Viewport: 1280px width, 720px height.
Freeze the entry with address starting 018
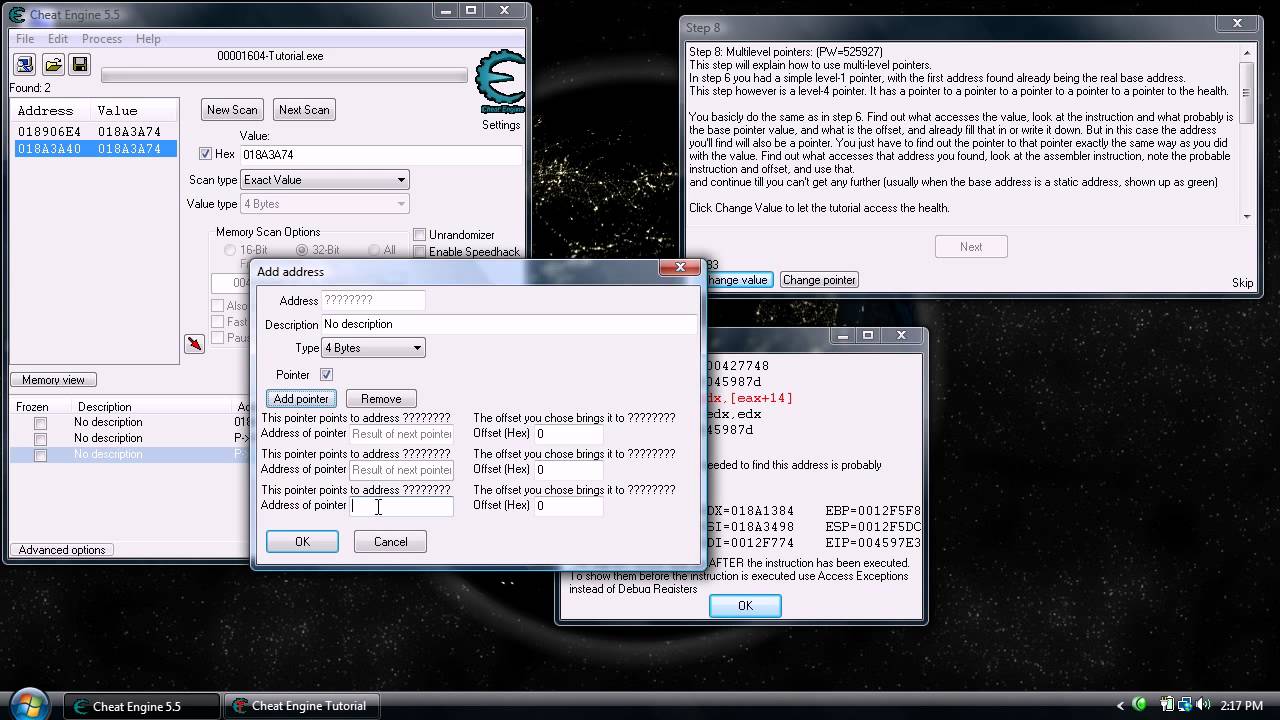(40, 423)
